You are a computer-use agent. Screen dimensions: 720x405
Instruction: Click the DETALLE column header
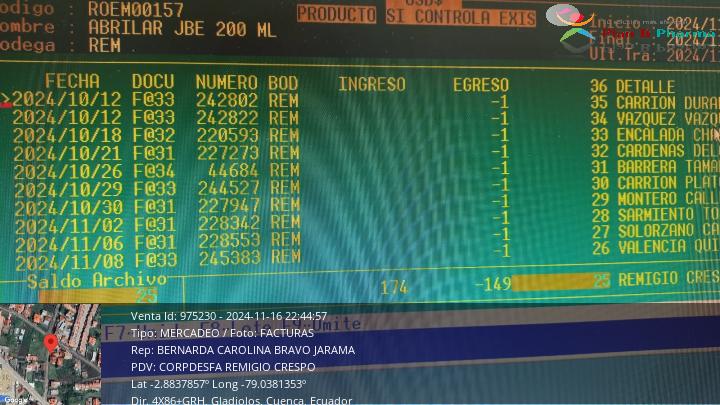[x=645, y=86]
